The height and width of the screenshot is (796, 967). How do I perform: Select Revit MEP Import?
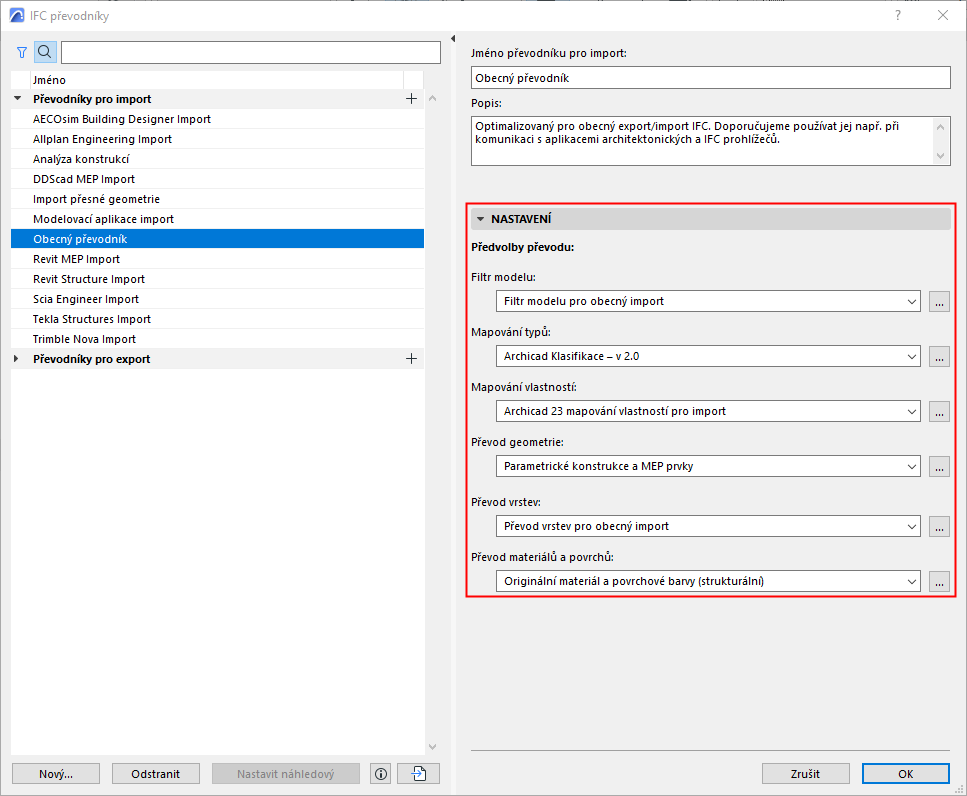coord(217,260)
